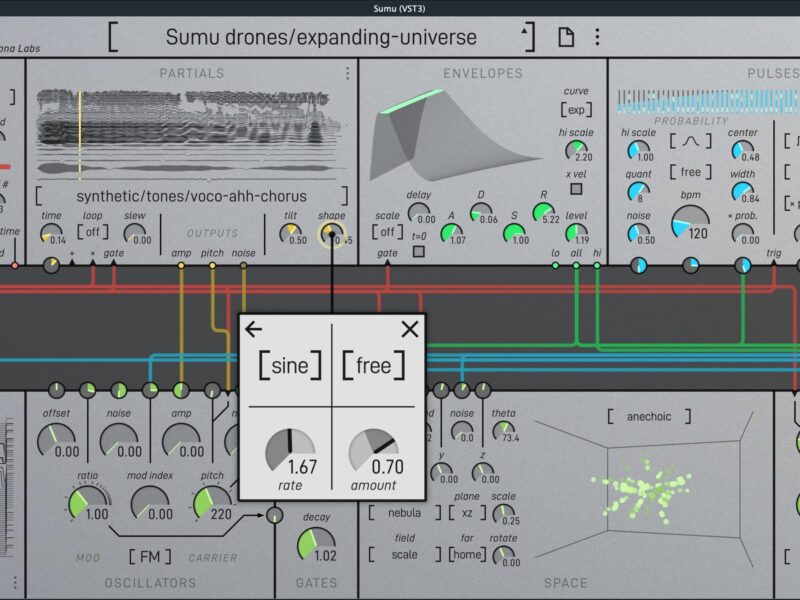This screenshot has width=800, height=600.
Task: Click the [FM] oscillator mode button
Action: [149, 555]
